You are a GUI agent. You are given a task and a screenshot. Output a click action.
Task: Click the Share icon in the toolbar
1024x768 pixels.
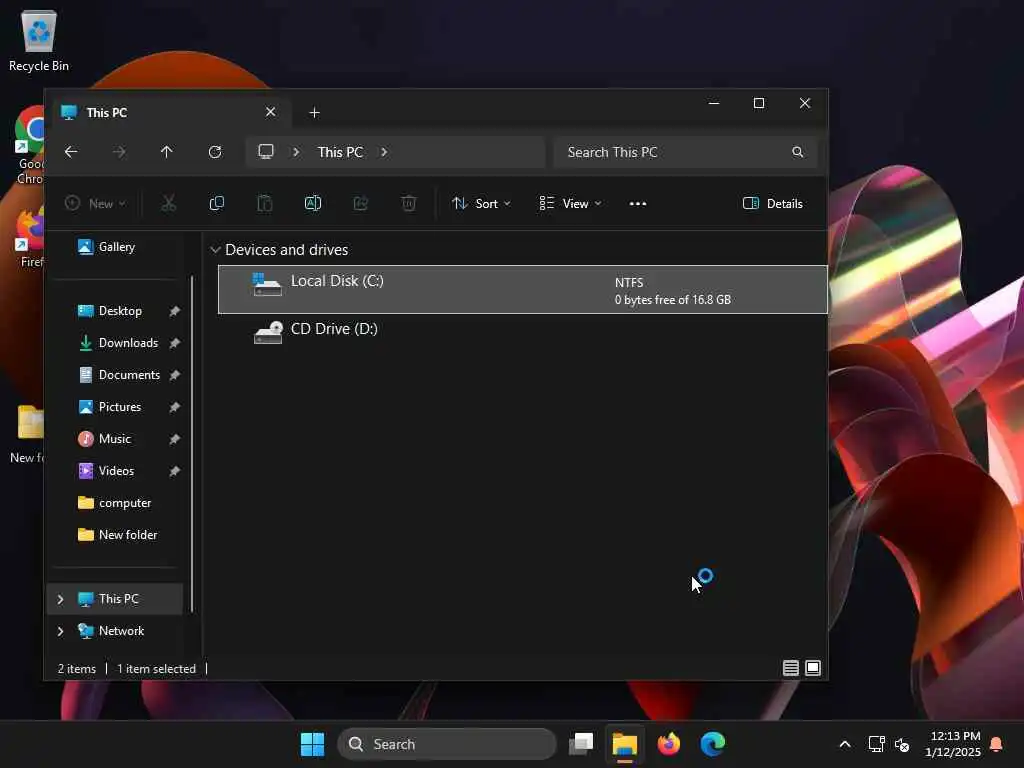point(360,203)
